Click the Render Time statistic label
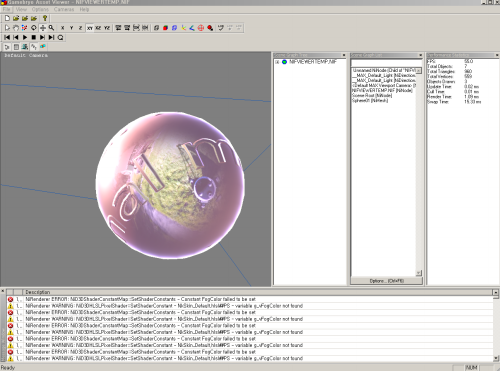This screenshot has height=371, width=500. point(439,97)
